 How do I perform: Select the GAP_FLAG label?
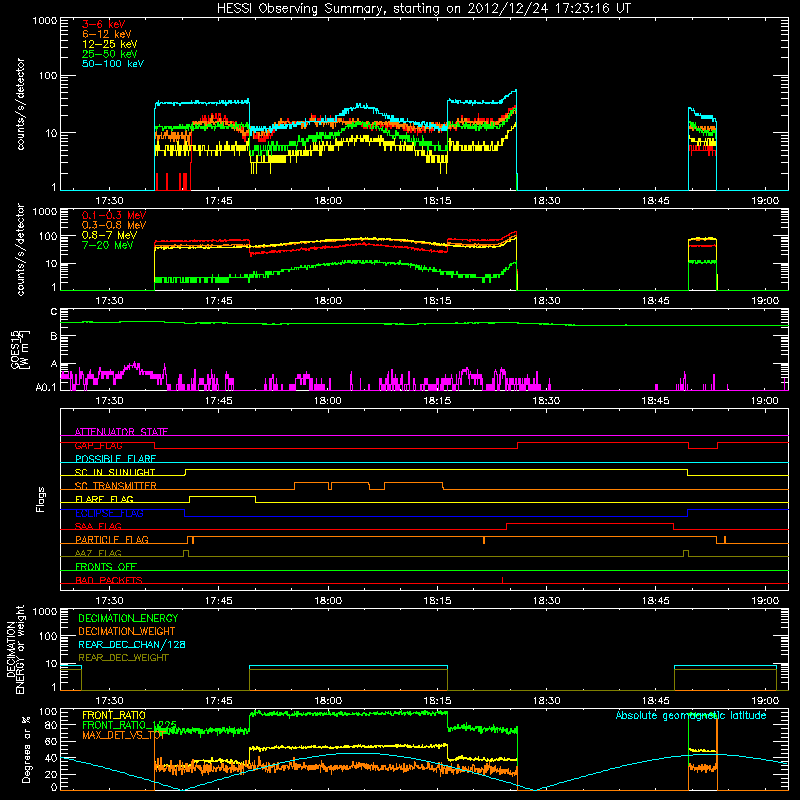coord(98,445)
